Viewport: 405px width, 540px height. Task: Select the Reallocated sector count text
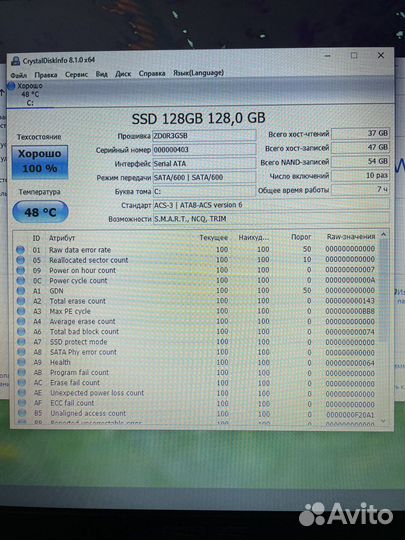(89, 260)
